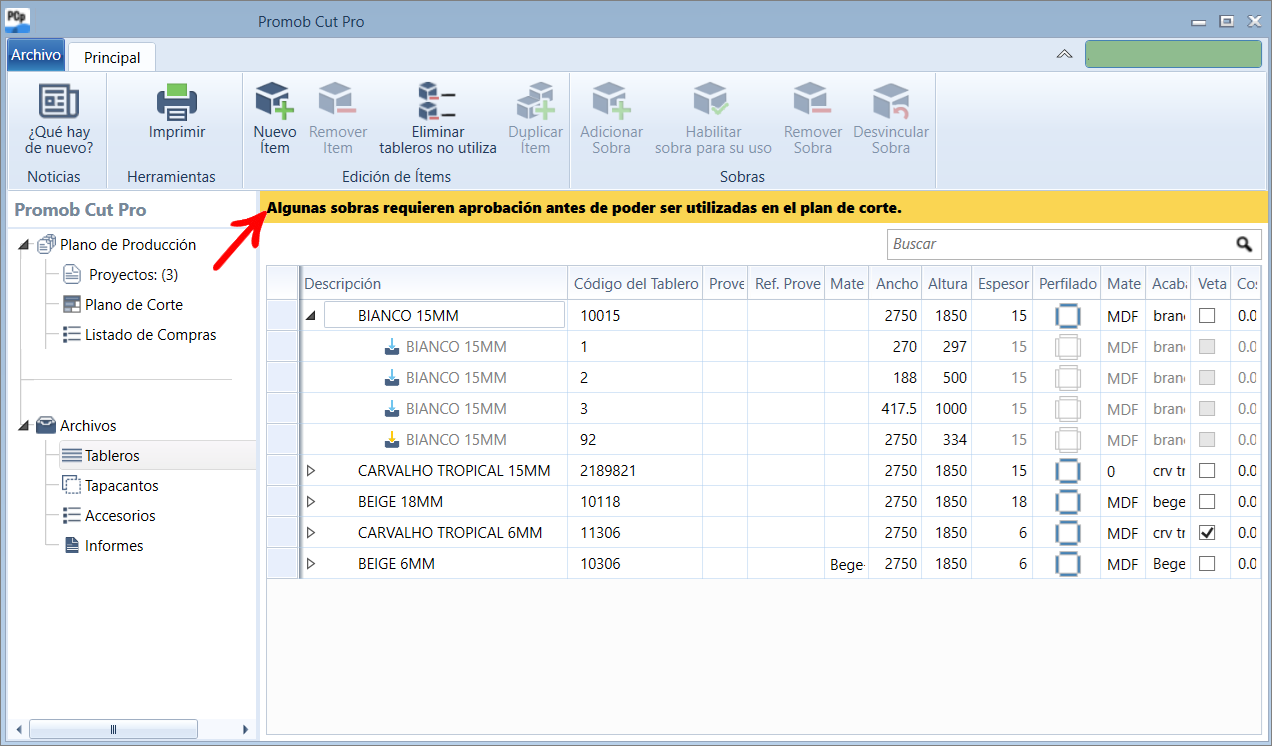Collapse the Archivos tree node

tap(24, 427)
